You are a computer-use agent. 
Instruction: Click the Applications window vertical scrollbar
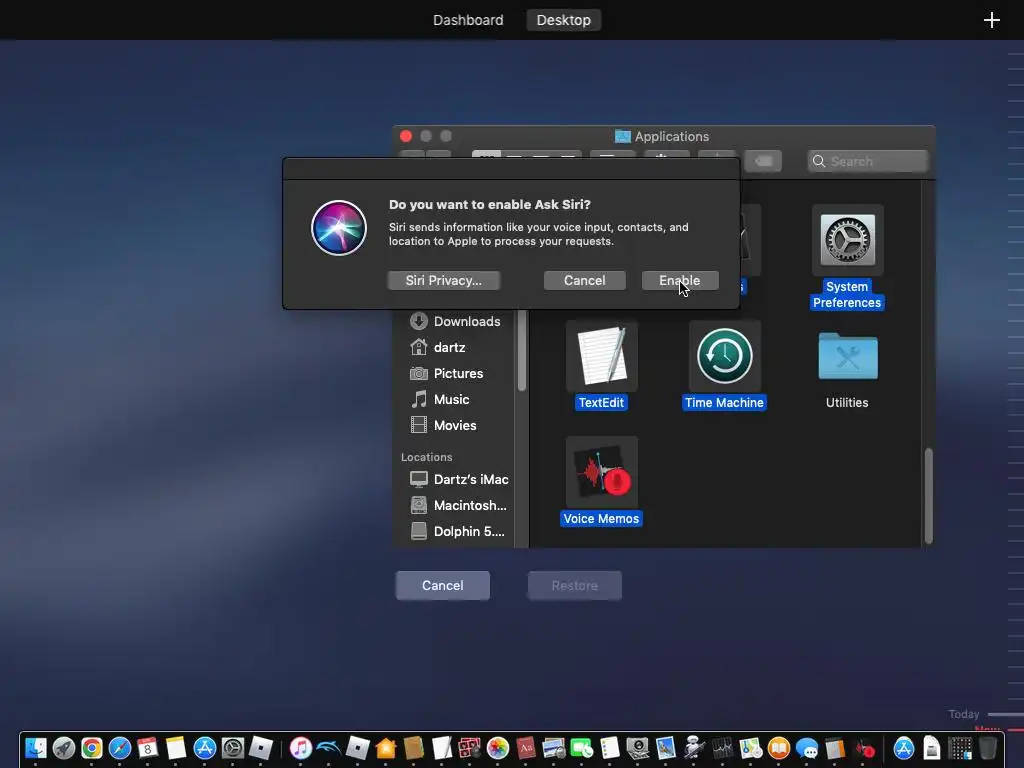pos(928,496)
